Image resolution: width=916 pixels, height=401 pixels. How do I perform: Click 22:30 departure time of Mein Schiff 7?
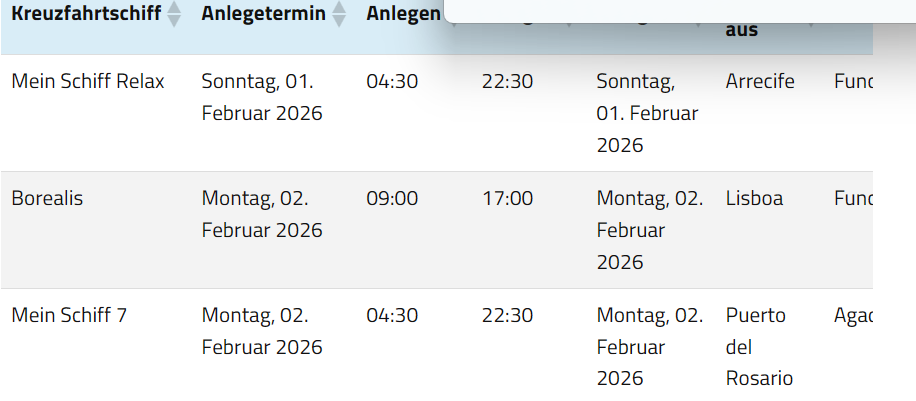507,315
